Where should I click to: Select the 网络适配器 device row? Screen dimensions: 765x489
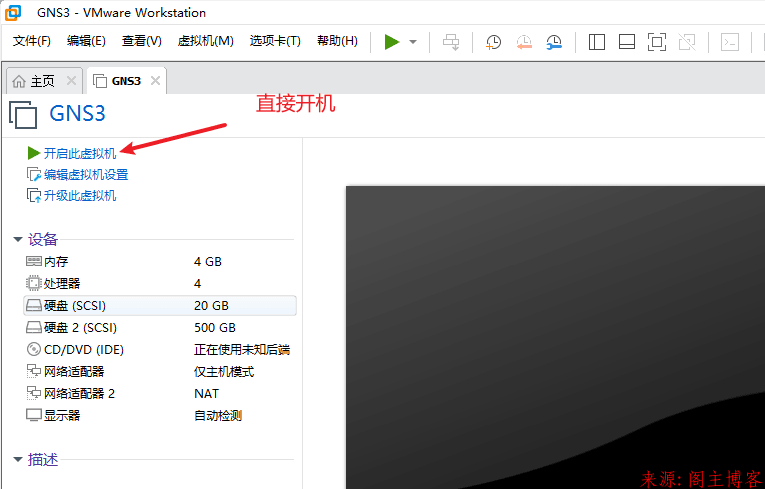coord(160,371)
